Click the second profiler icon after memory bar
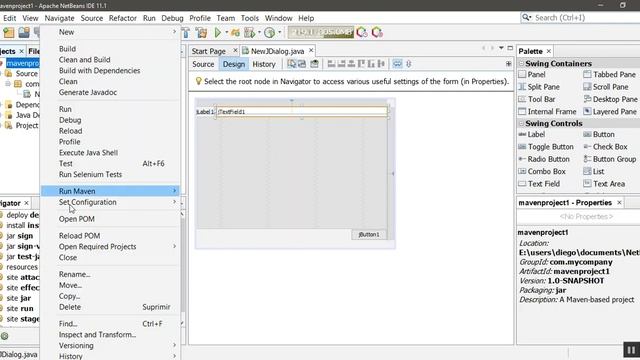Image resolution: width=640 pixels, height=360 pixels. (x=377, y=32)
